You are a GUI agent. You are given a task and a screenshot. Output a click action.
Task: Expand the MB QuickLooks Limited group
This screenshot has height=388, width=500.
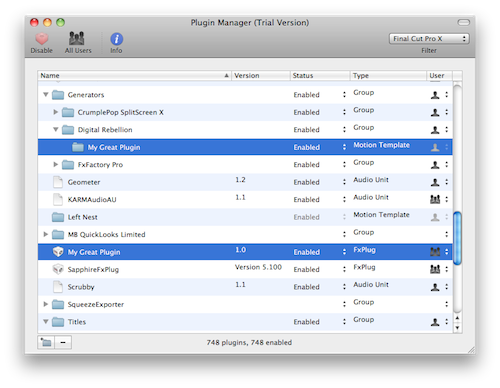46,234
